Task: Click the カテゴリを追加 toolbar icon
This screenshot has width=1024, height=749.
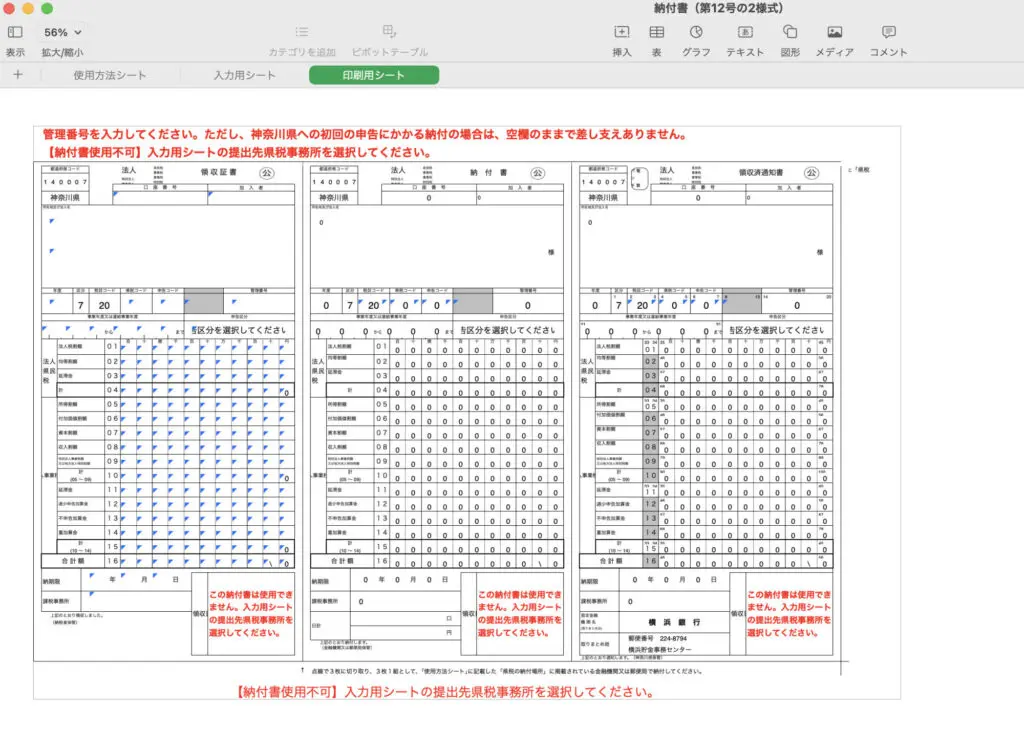Action: [301, 33]
